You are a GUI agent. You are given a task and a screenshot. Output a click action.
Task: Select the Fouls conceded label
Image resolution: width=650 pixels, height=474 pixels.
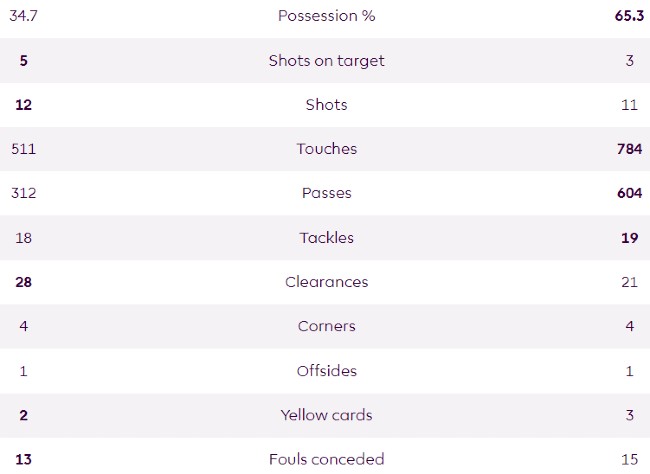coord(326,459)
